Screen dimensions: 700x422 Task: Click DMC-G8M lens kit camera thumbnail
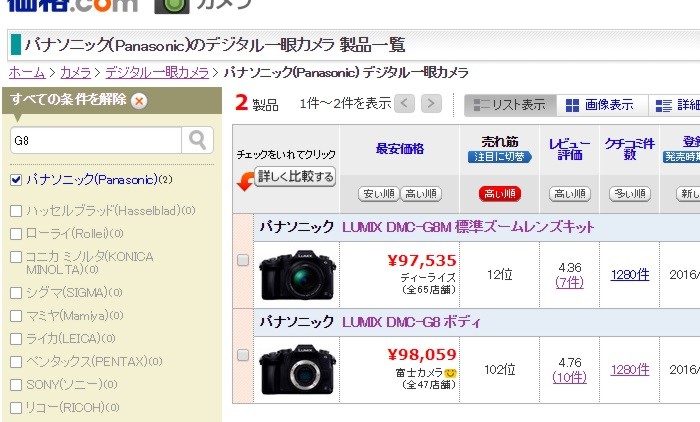(297, 275)
